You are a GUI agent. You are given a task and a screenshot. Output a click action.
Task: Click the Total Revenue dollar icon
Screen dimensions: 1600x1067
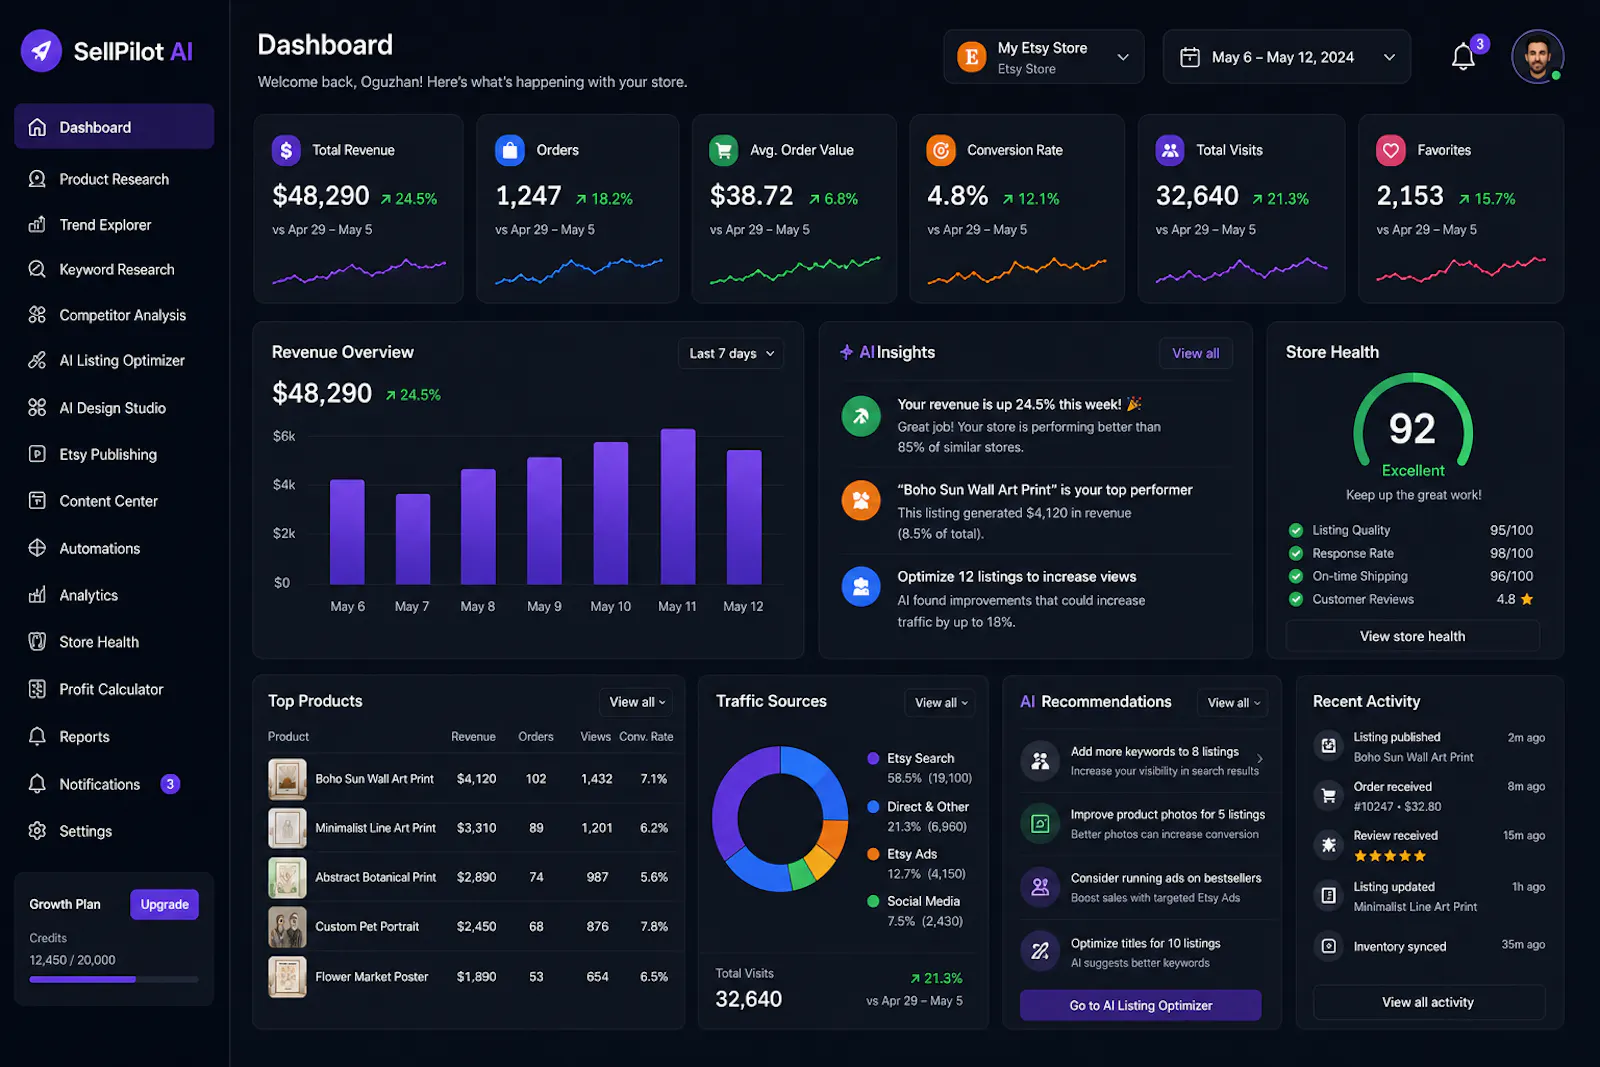coord(286,150)
